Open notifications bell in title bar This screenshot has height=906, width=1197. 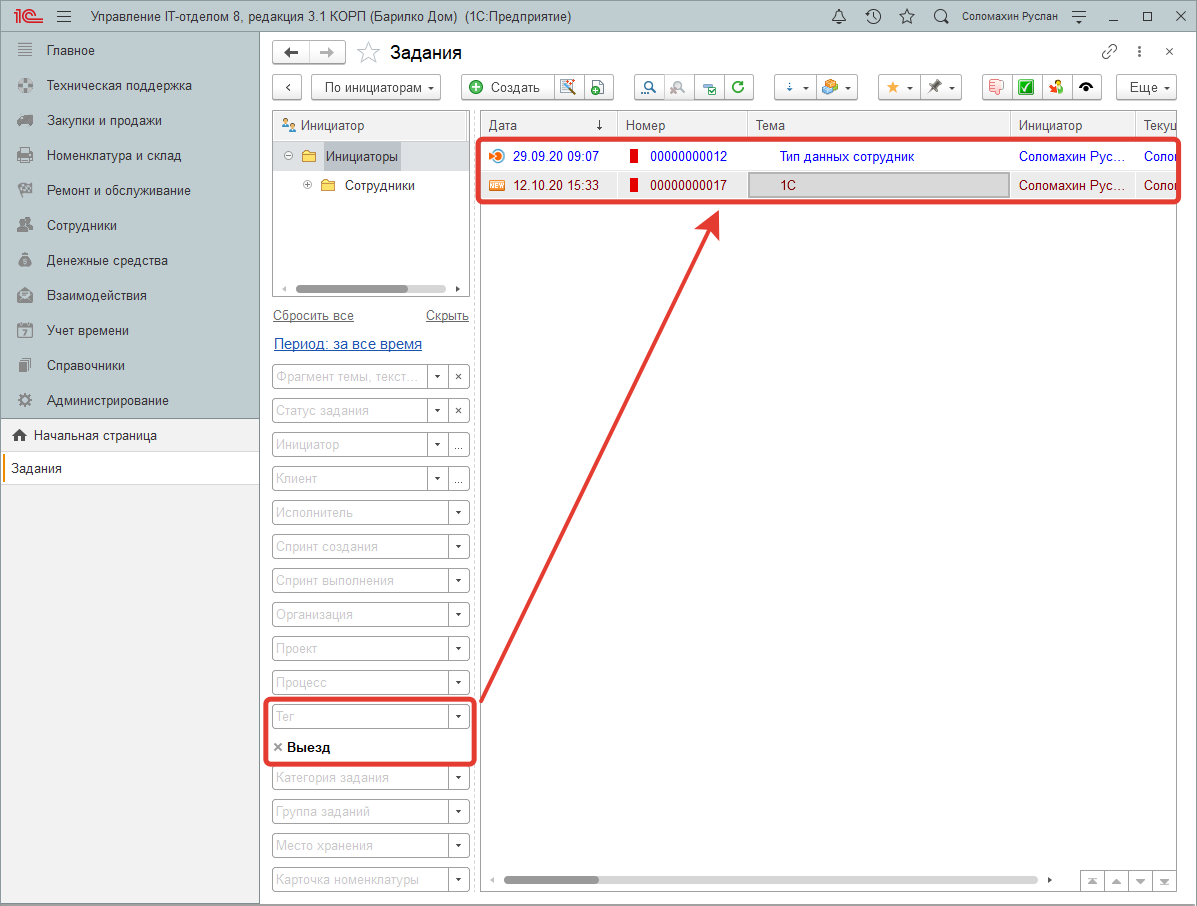click(839, 17)
